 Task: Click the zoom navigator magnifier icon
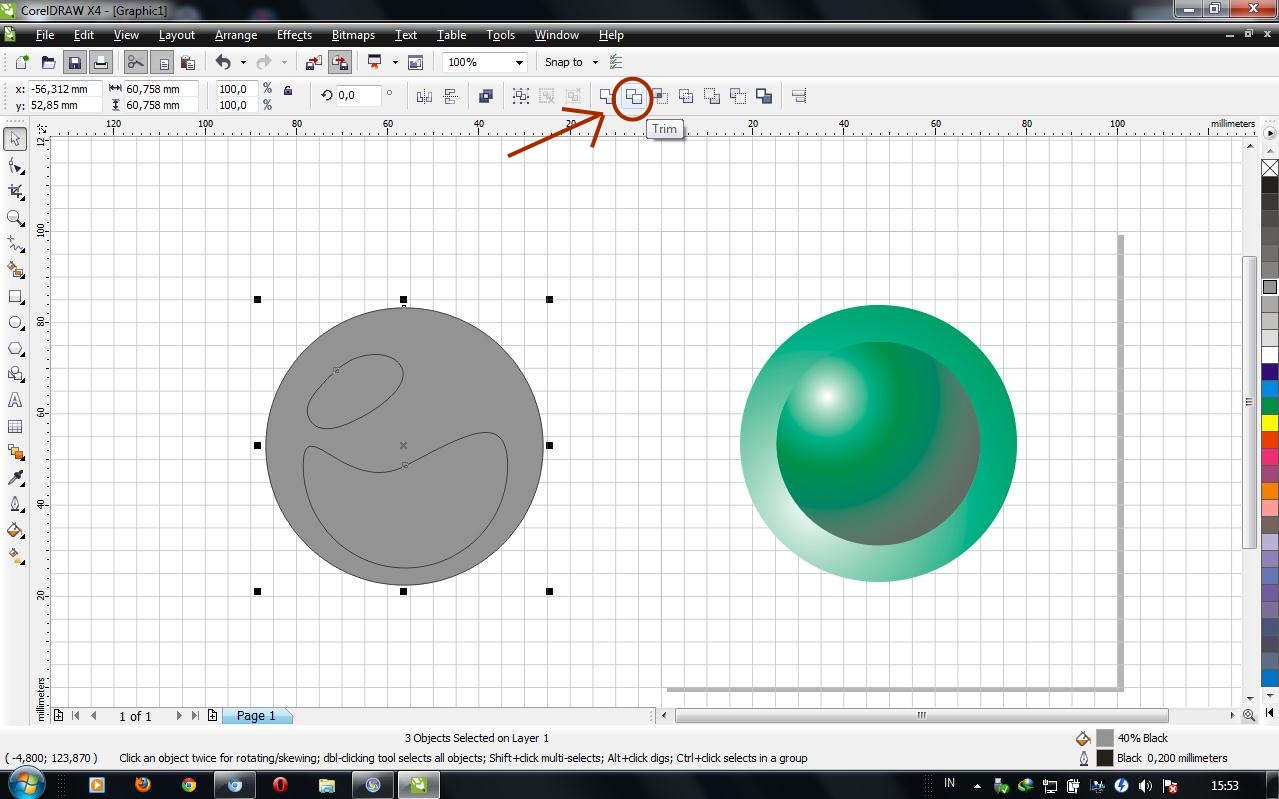coord(1249,715)
